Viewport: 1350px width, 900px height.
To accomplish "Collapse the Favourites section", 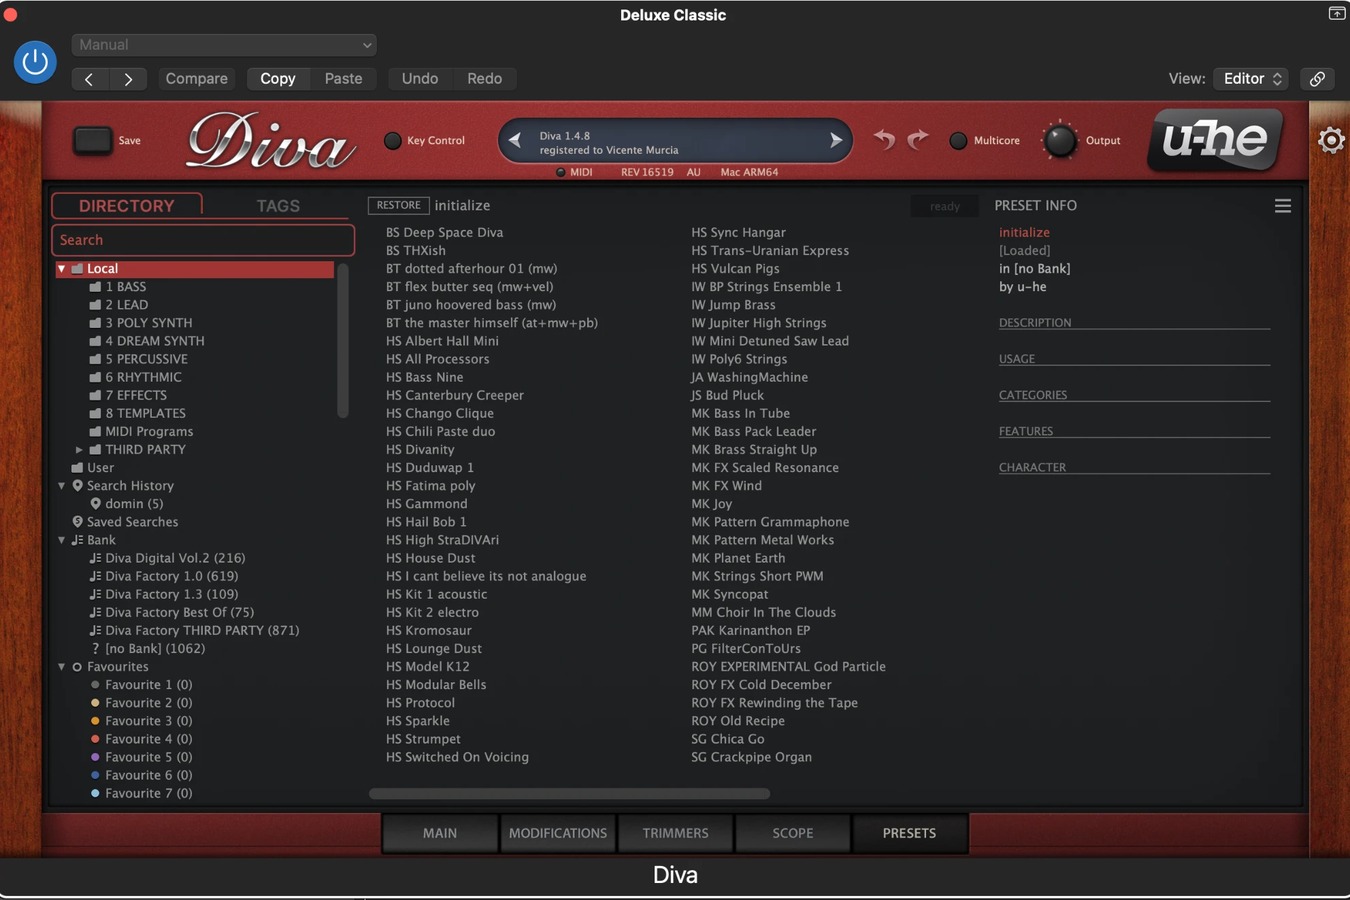I will click(x=61, y=667).
